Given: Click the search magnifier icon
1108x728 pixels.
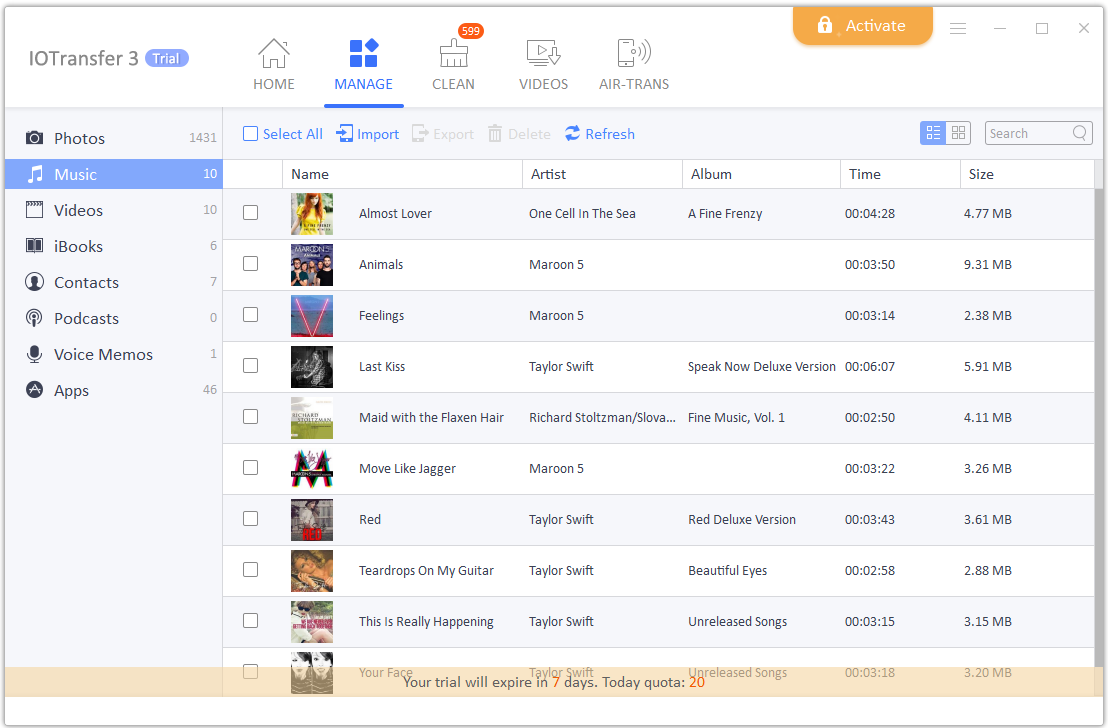Looking at the screenshot, I should (x=1080, y=133).
